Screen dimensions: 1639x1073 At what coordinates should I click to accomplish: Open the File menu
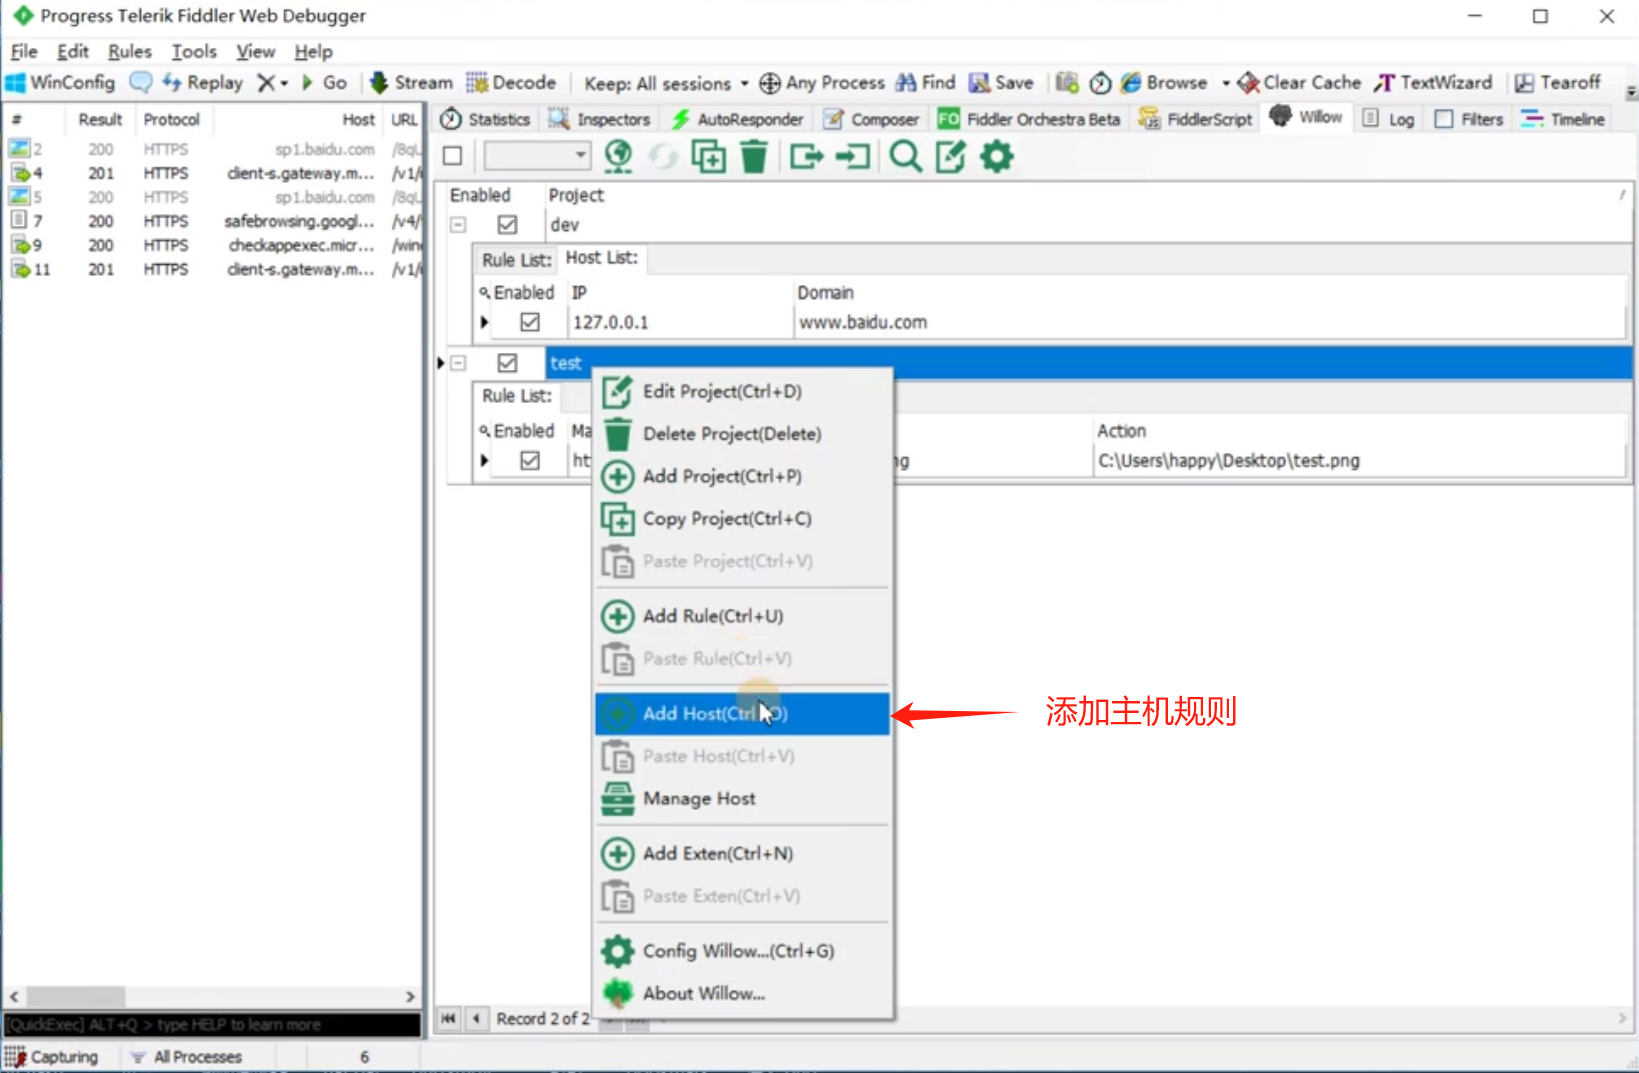coord(24,52)
